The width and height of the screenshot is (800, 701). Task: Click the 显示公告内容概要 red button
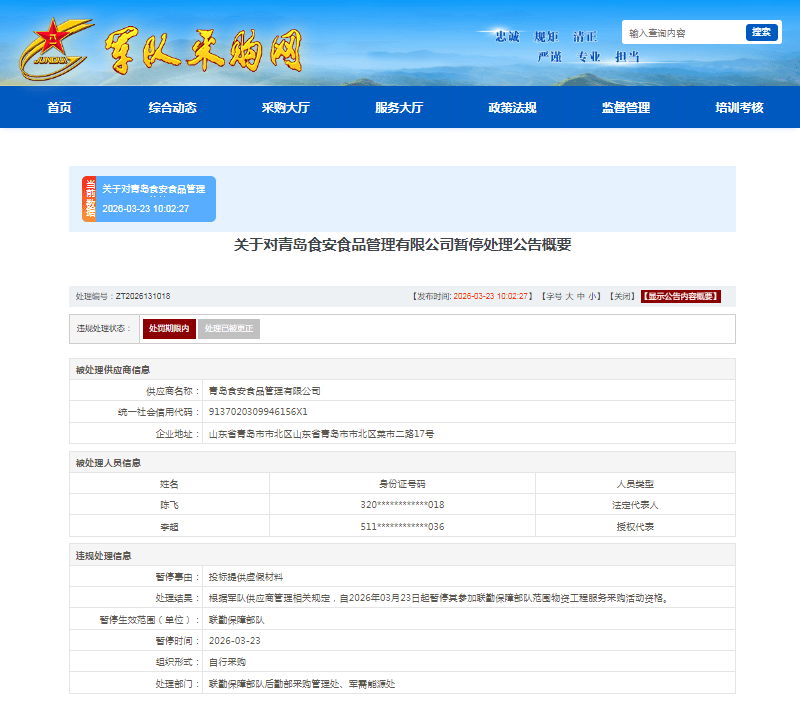click(x=682, y=296)
